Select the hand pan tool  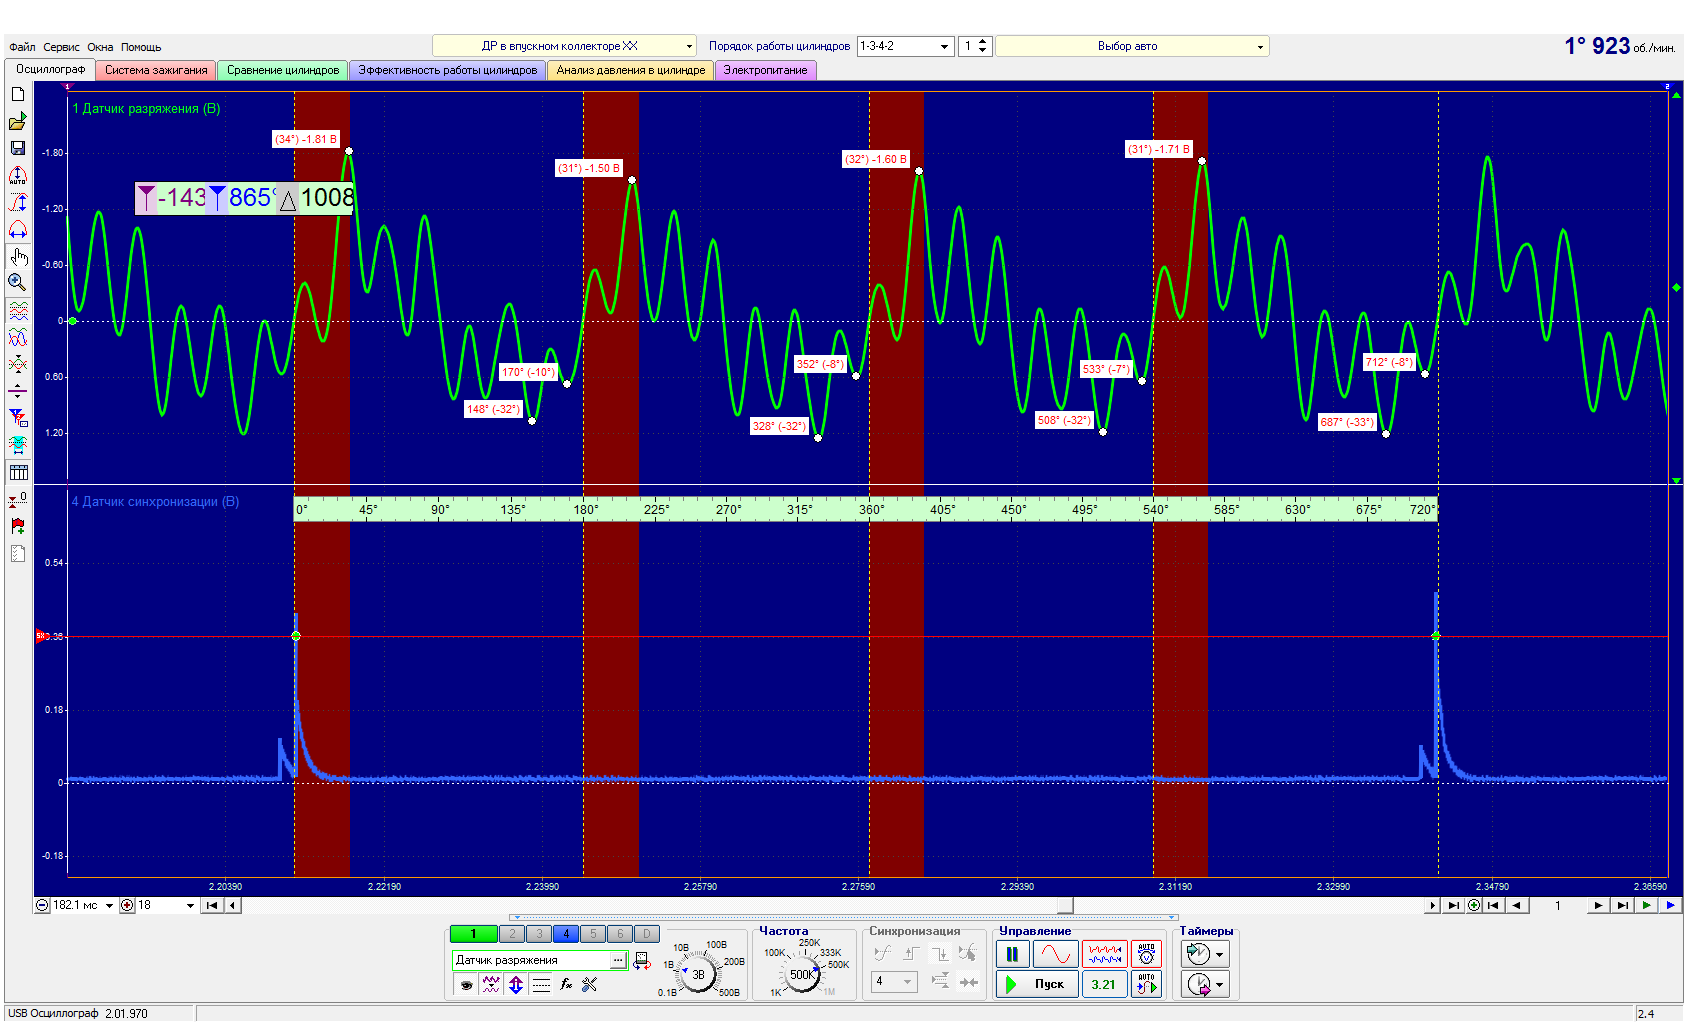pos(18,257)
